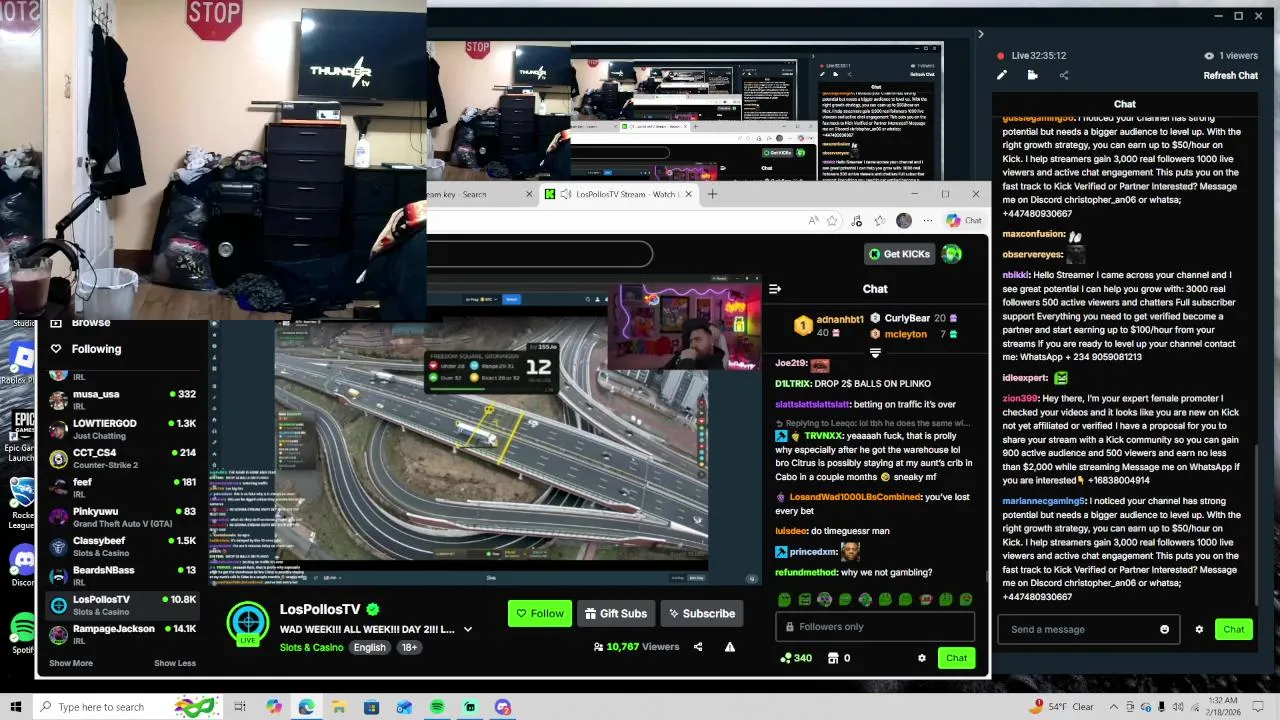The width and height of the screenshot is (1280, 720).
Task: Open LosPollosTV channel avatar
Action: [x=248, y=623]
